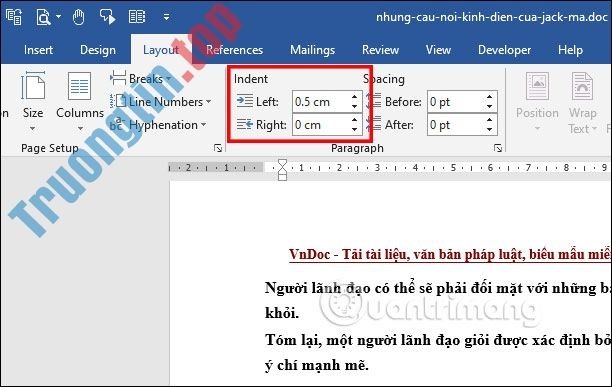Click the horizontal ruler at mark 5
Viewport: 612px width, 387px height.
453,168
